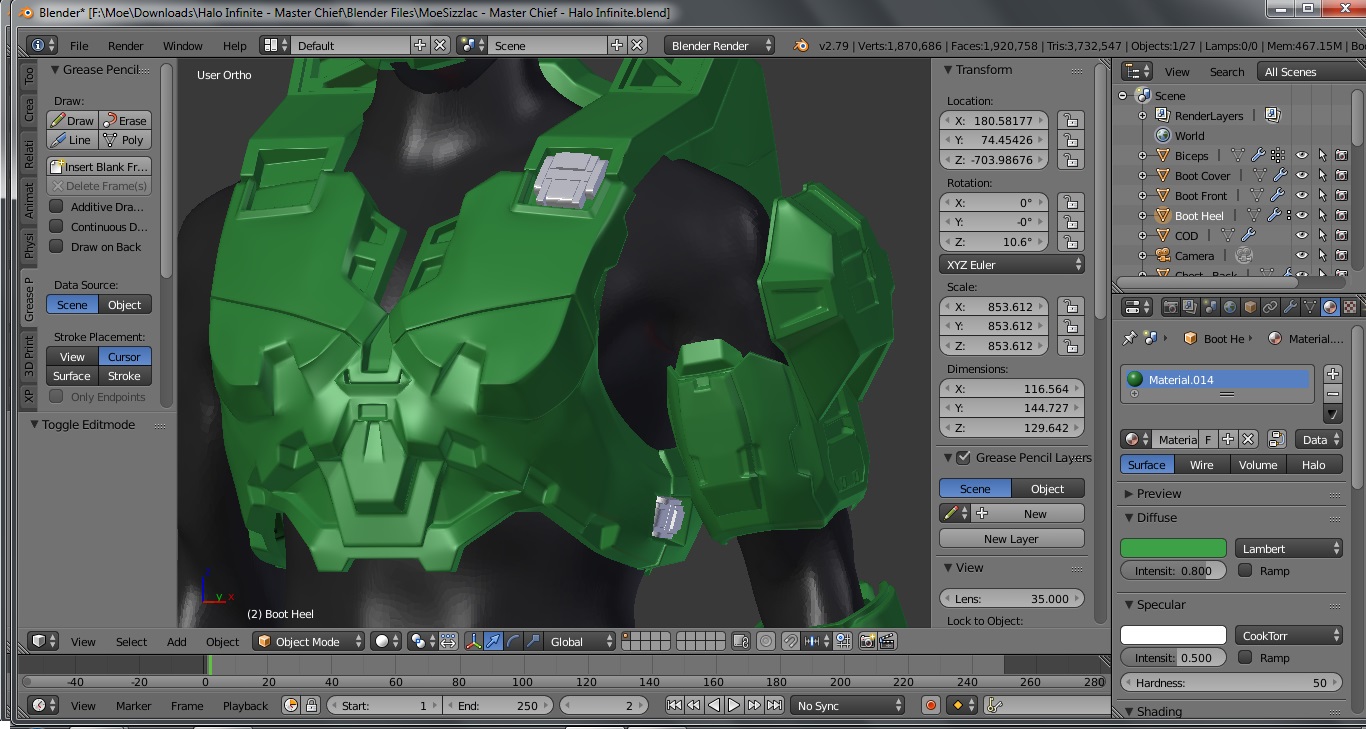This screenshot has width=1366, height=729.
Task: Open the Texture properties tab
Action: click(x=1350, y=307)
